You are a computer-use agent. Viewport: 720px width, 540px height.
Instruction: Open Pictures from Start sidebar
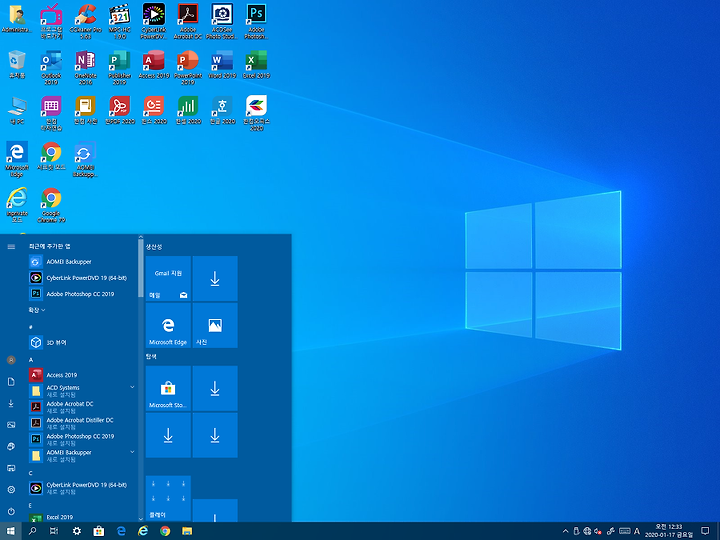[11, 425]
